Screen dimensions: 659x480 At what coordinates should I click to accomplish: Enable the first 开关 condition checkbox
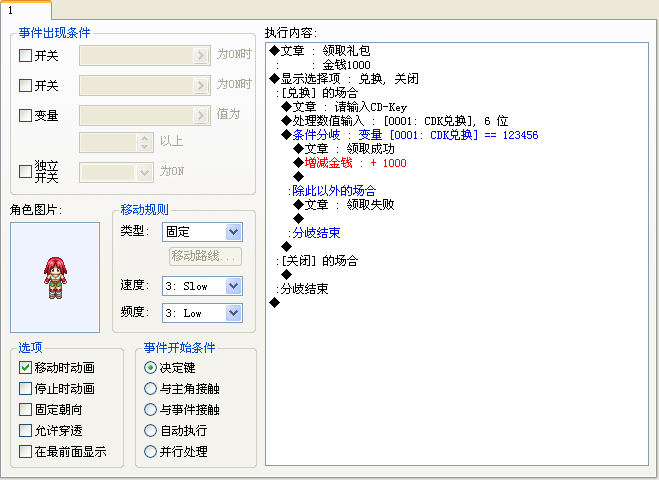pyautogui.click(x=25, y=55)
